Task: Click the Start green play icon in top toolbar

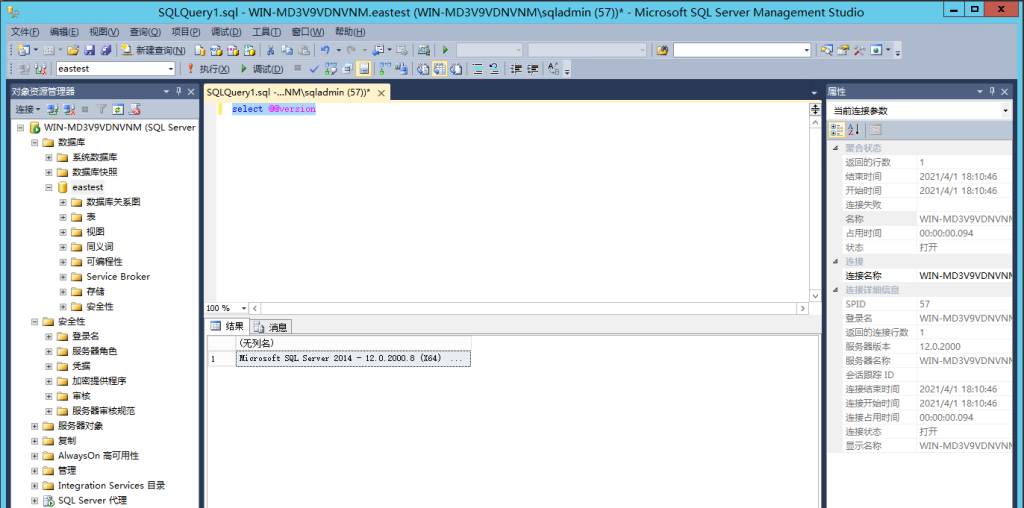Action: pos(445,50)
